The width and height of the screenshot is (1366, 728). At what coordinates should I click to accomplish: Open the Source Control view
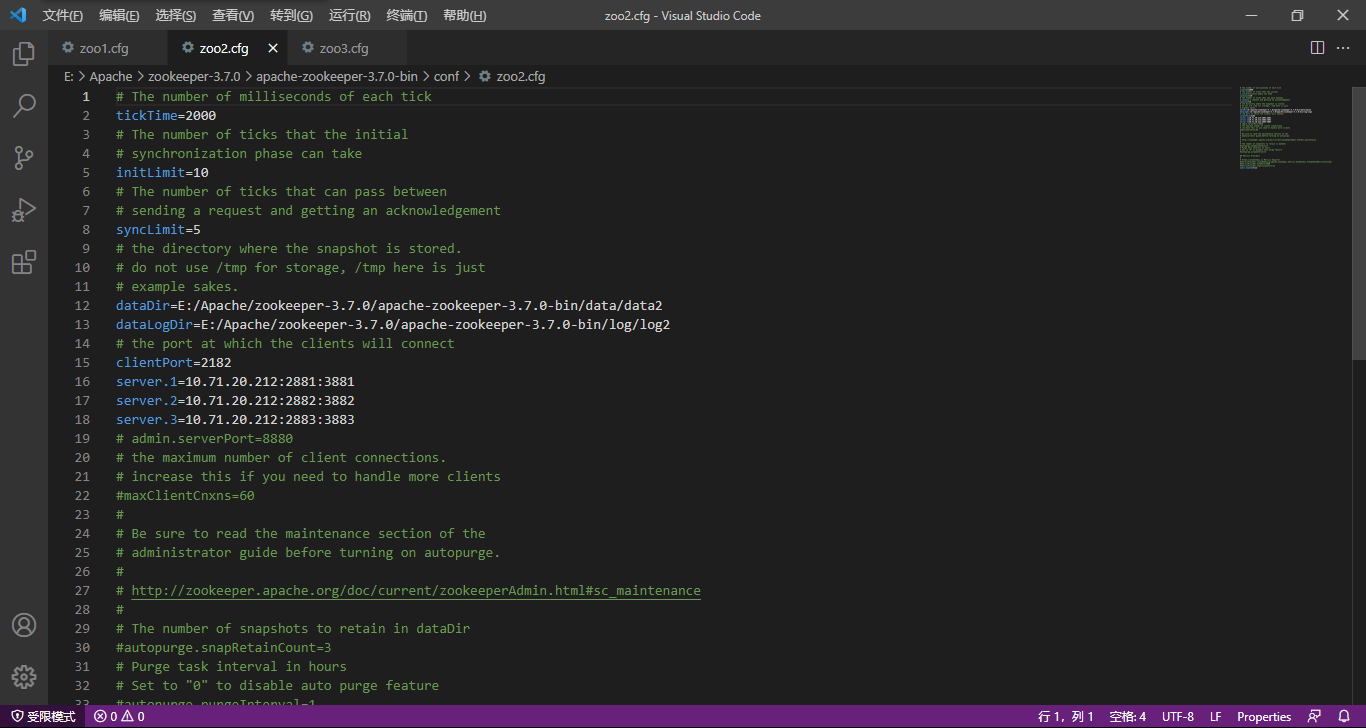click(x=24, y=158)
